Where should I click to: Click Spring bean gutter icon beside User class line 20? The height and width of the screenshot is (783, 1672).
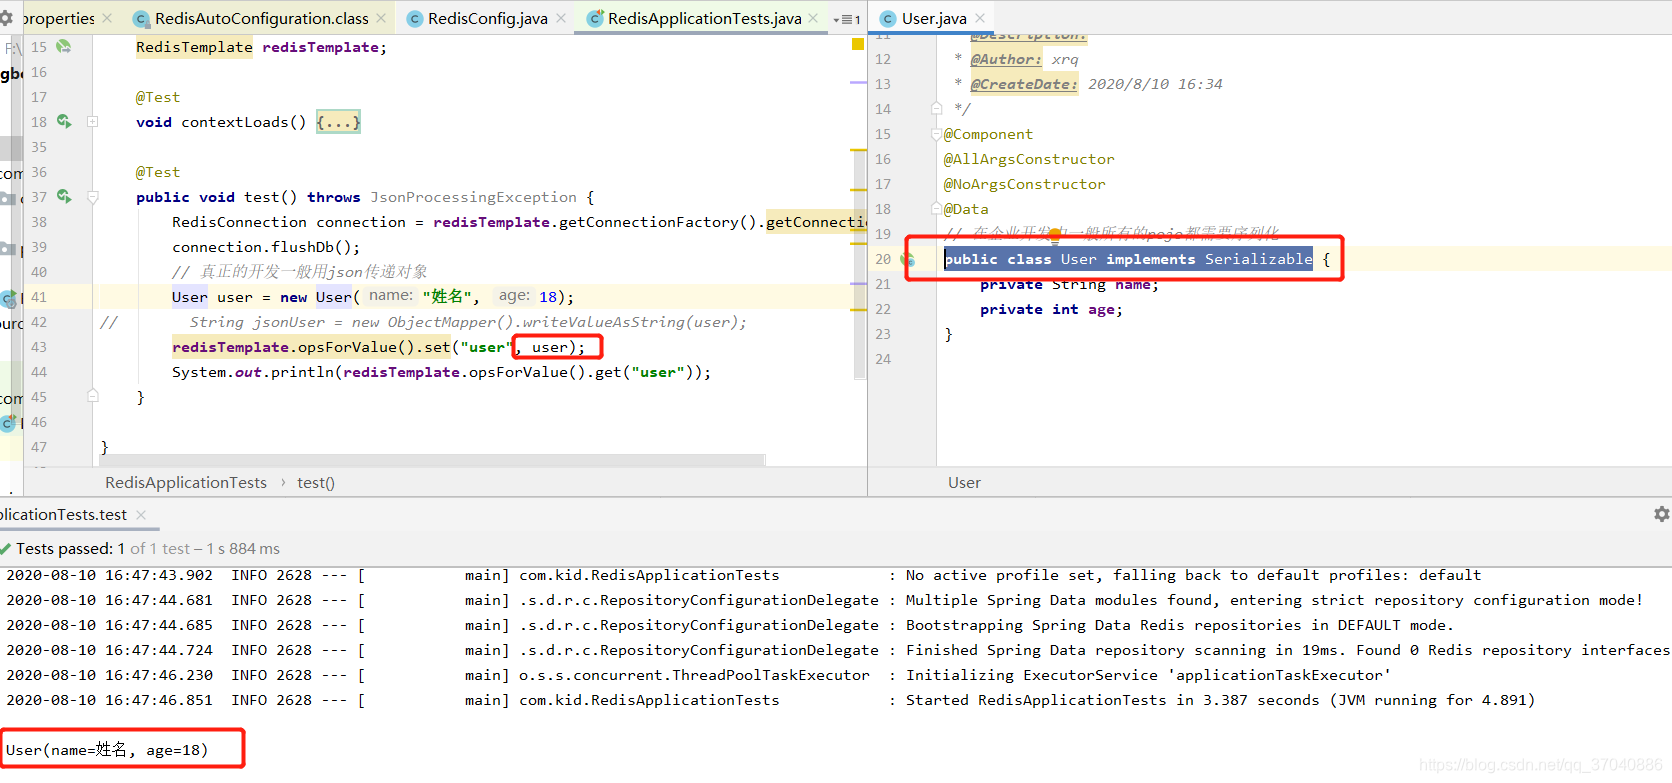coord(908,259)
